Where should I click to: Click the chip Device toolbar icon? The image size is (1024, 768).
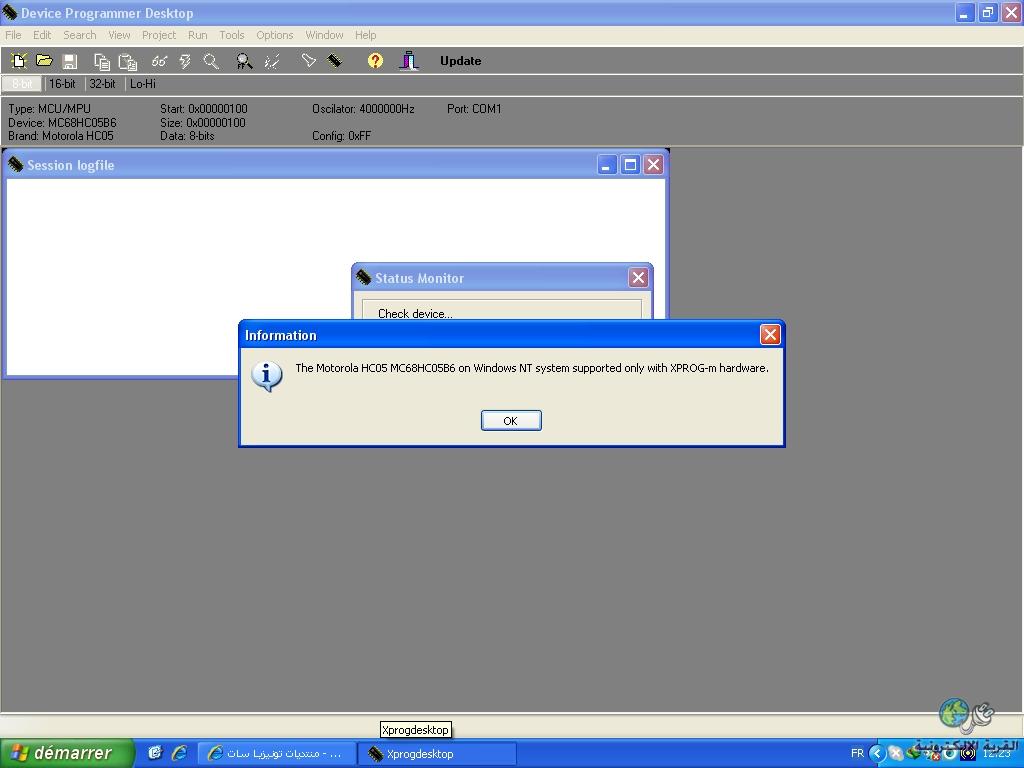[334, 61]
